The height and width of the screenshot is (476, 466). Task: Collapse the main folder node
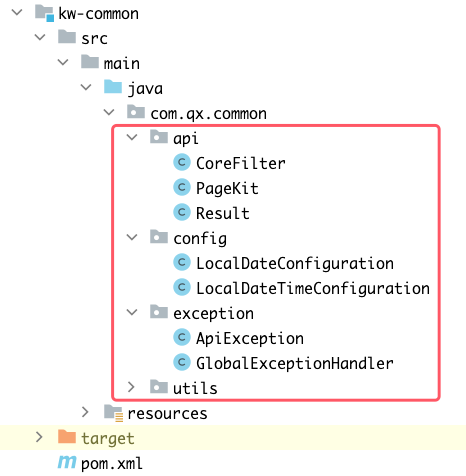click(63, 62)
